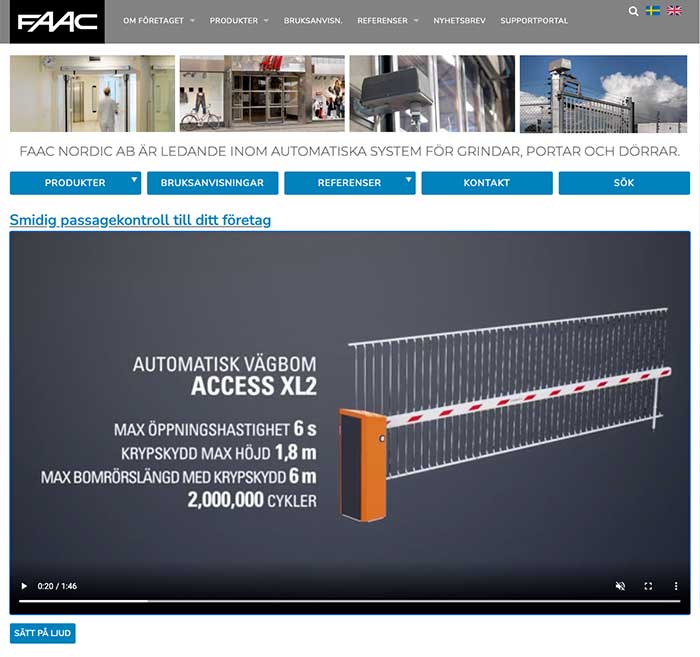The image size is (700, 657).
Task: Switch language with British flag
Action: 674,11
